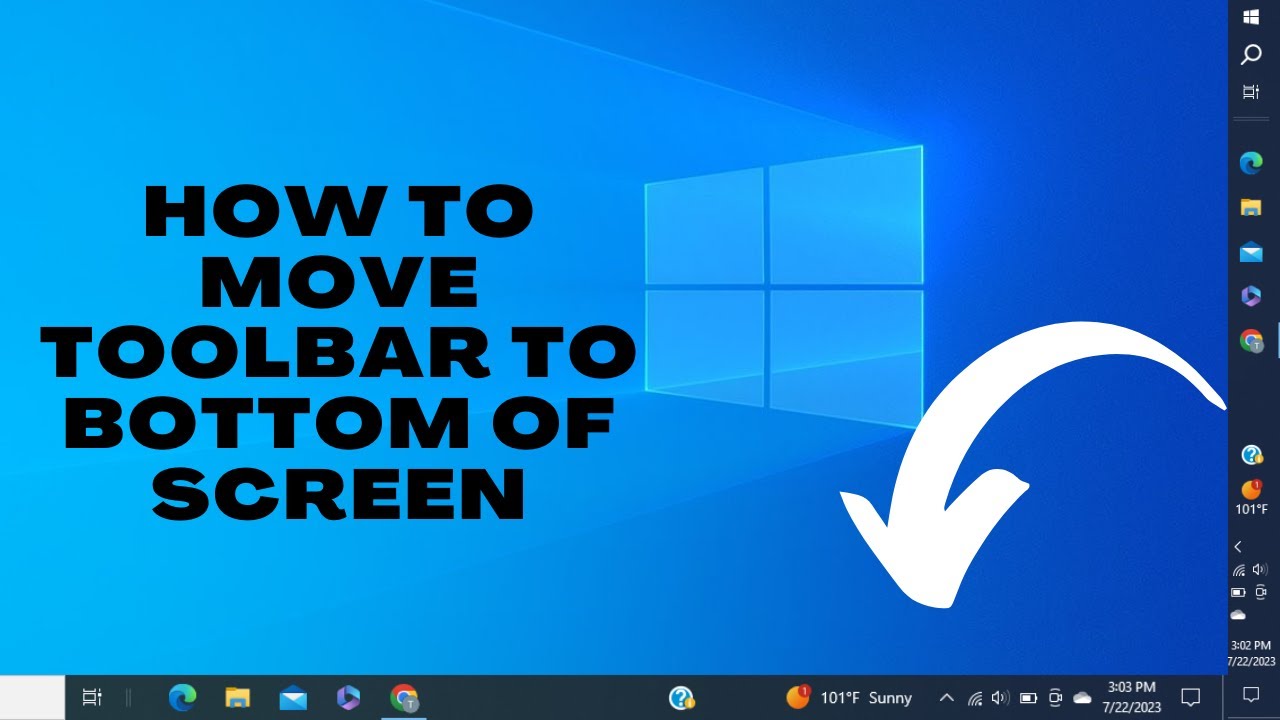
Task: Open Action Center below the 3:02 PM clock
Action: point(1251,694)
